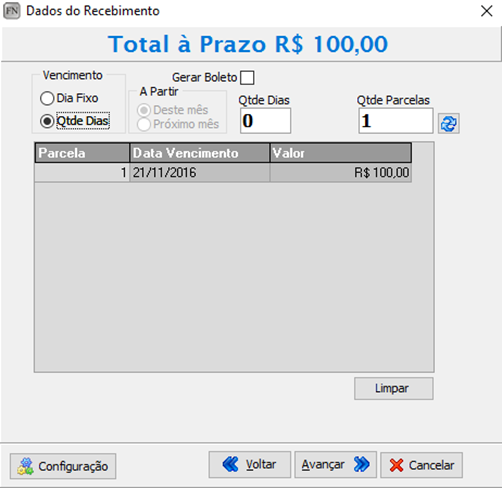Click the blue back arrows on Voltar
Viewport: 502px width, 488px height.
[x=230, y=464]
